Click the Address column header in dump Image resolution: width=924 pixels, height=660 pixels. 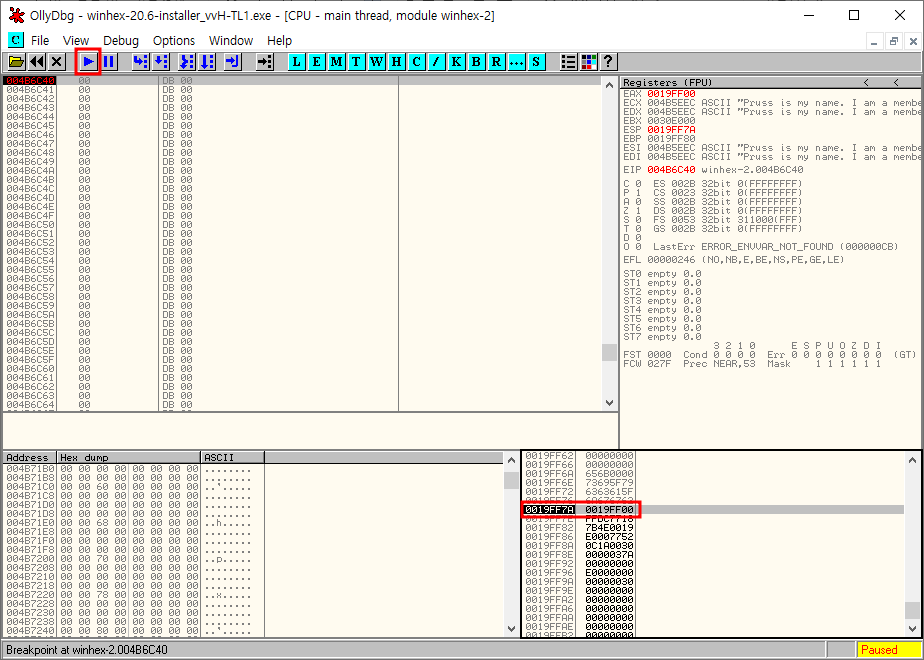click(x=29, y=457)
